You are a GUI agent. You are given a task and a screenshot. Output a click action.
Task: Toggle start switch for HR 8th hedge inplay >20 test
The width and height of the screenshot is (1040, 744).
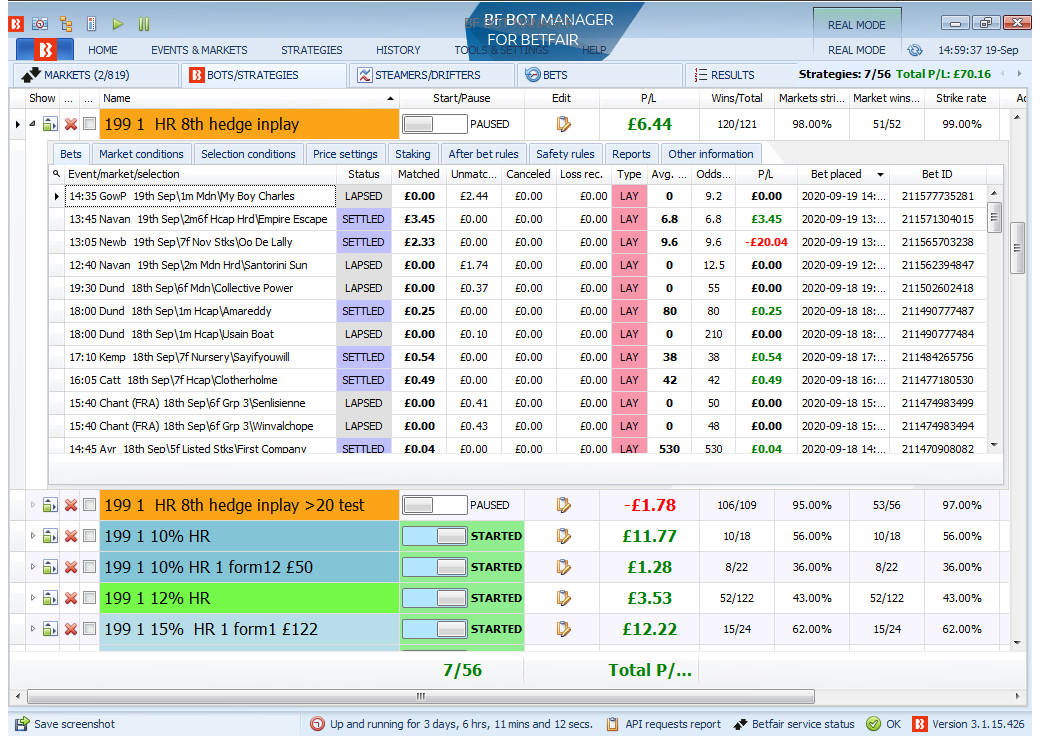point(434,505)
